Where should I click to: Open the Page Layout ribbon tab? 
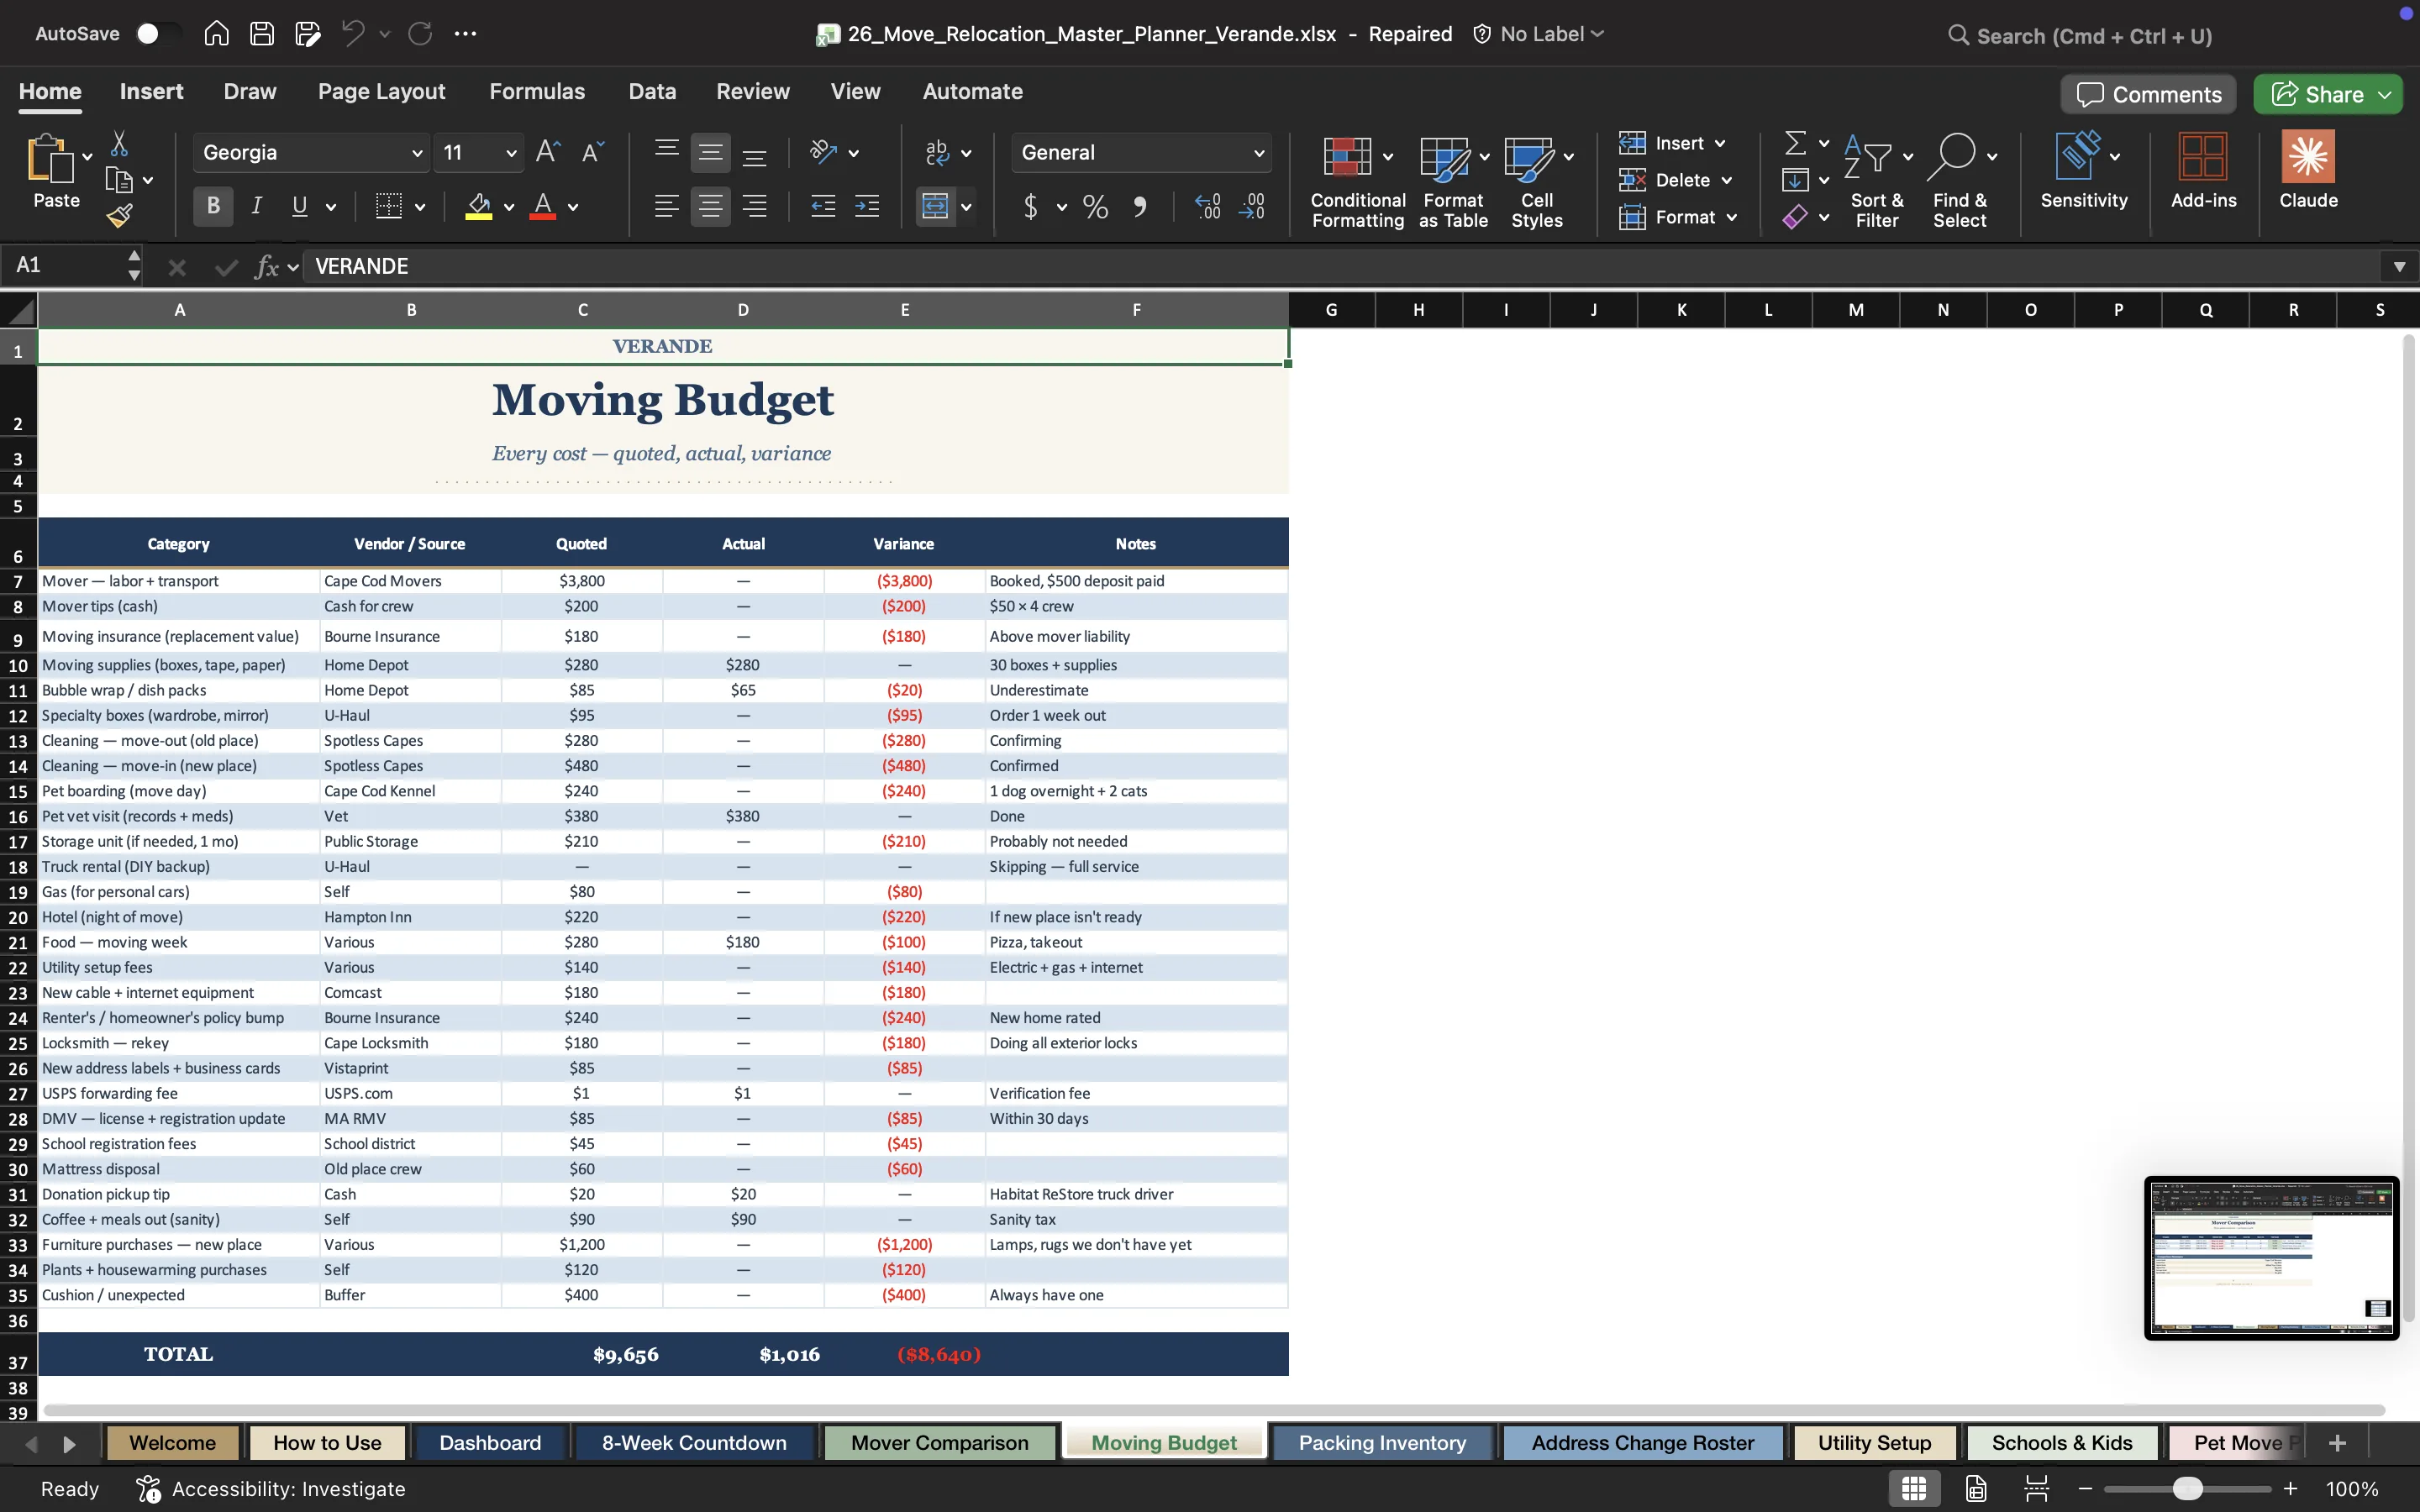pyautogui.click(x=381, y=91)
